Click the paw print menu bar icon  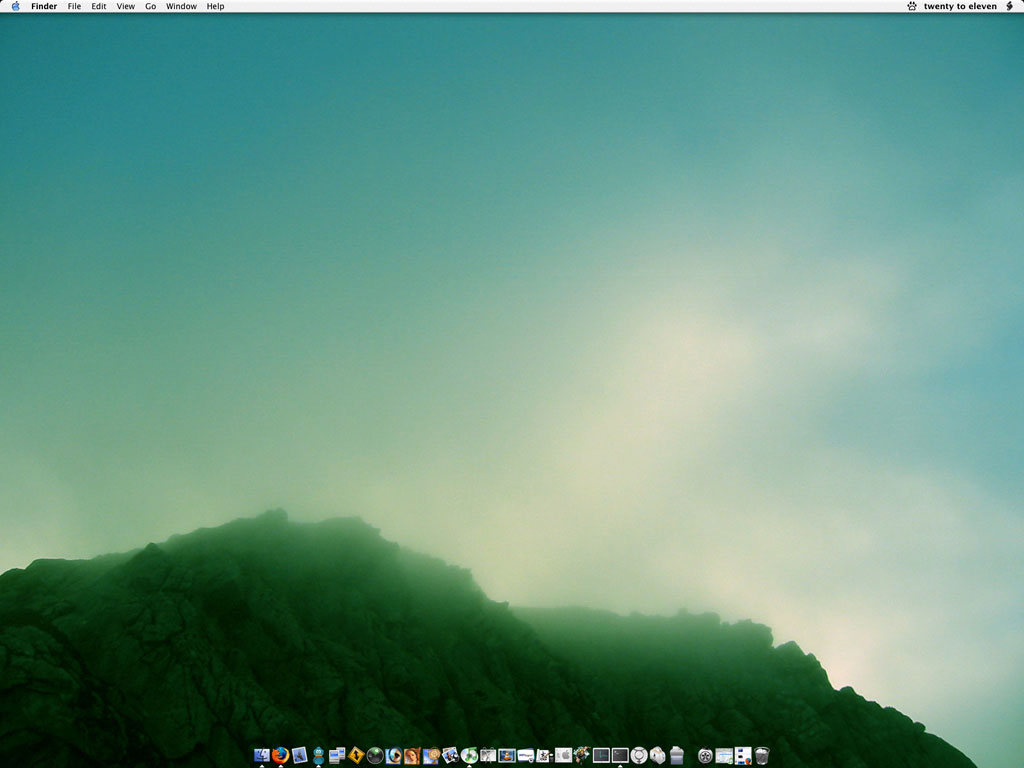[x=912, y=7]
